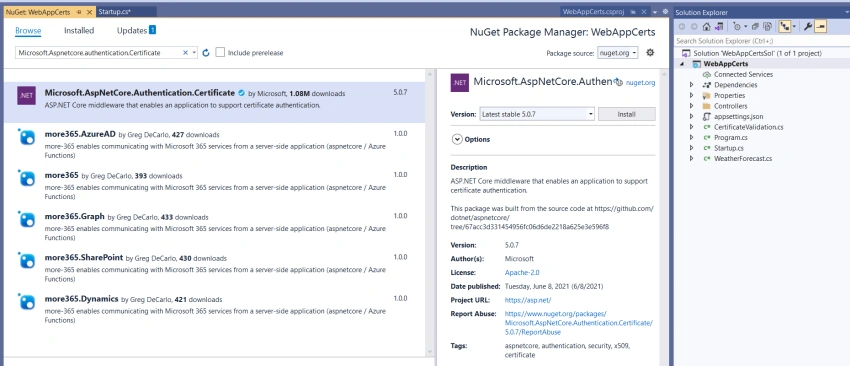Collapse the WebAppCerts project node

tap(682, 64)
